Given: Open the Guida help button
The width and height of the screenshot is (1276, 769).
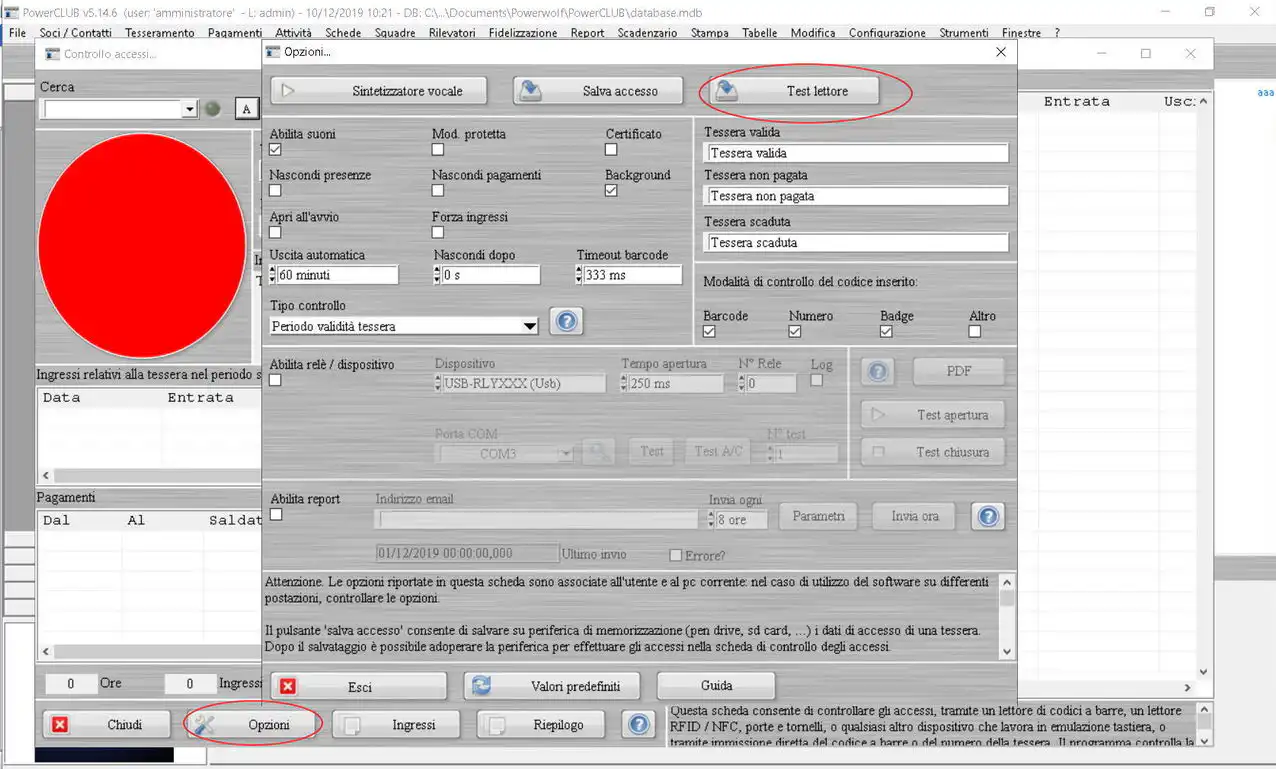Looking at the screenshot, I should 716,686.
